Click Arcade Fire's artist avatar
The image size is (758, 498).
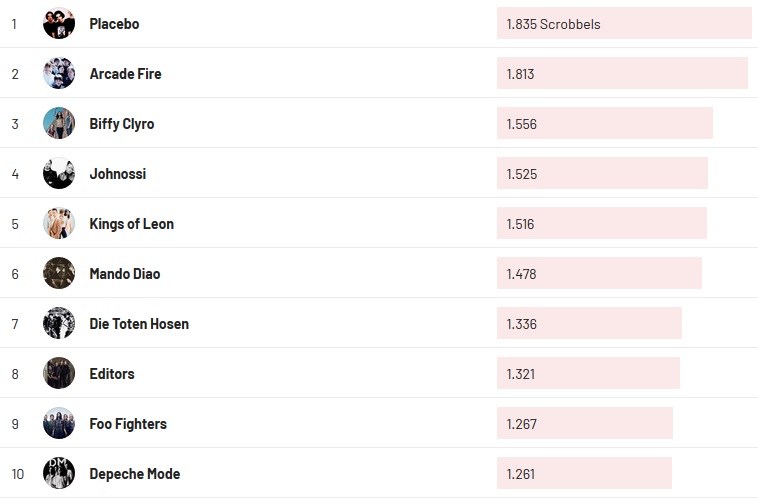(x=59, y=73)
